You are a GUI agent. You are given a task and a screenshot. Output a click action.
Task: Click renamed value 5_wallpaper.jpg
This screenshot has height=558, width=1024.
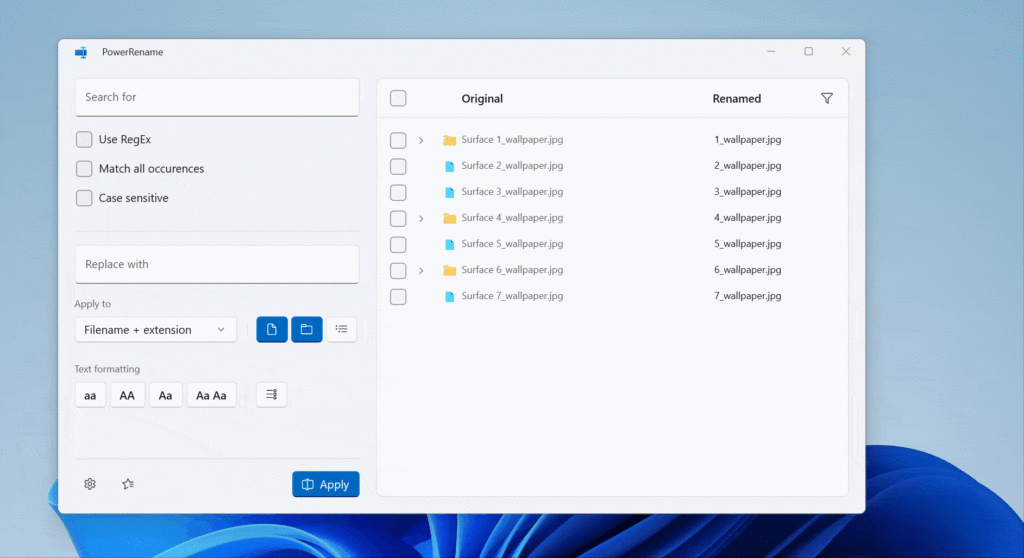(747, 244)
